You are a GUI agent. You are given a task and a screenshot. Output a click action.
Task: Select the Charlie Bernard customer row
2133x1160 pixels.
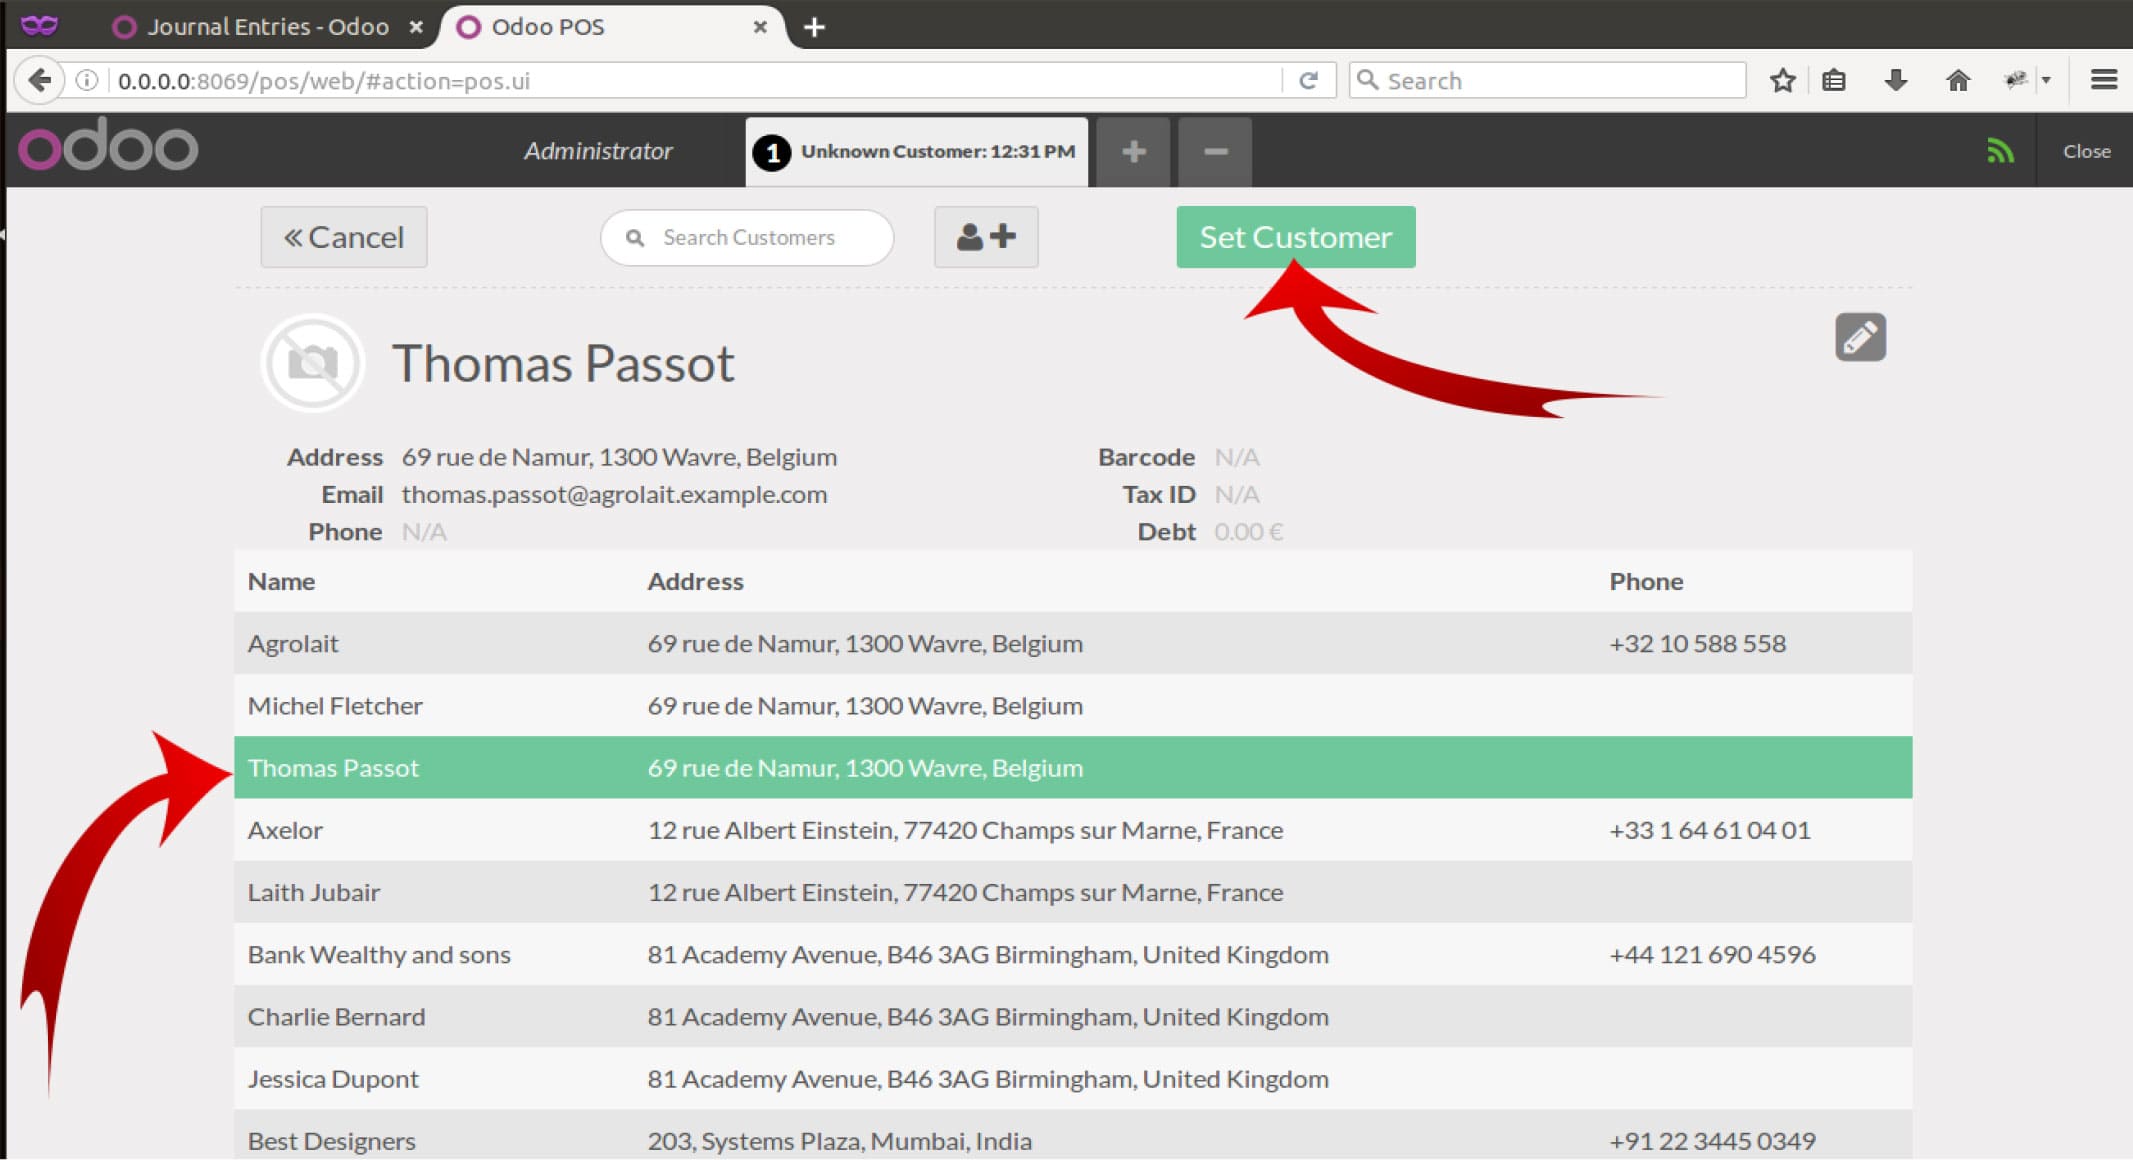(1073, 1016)
